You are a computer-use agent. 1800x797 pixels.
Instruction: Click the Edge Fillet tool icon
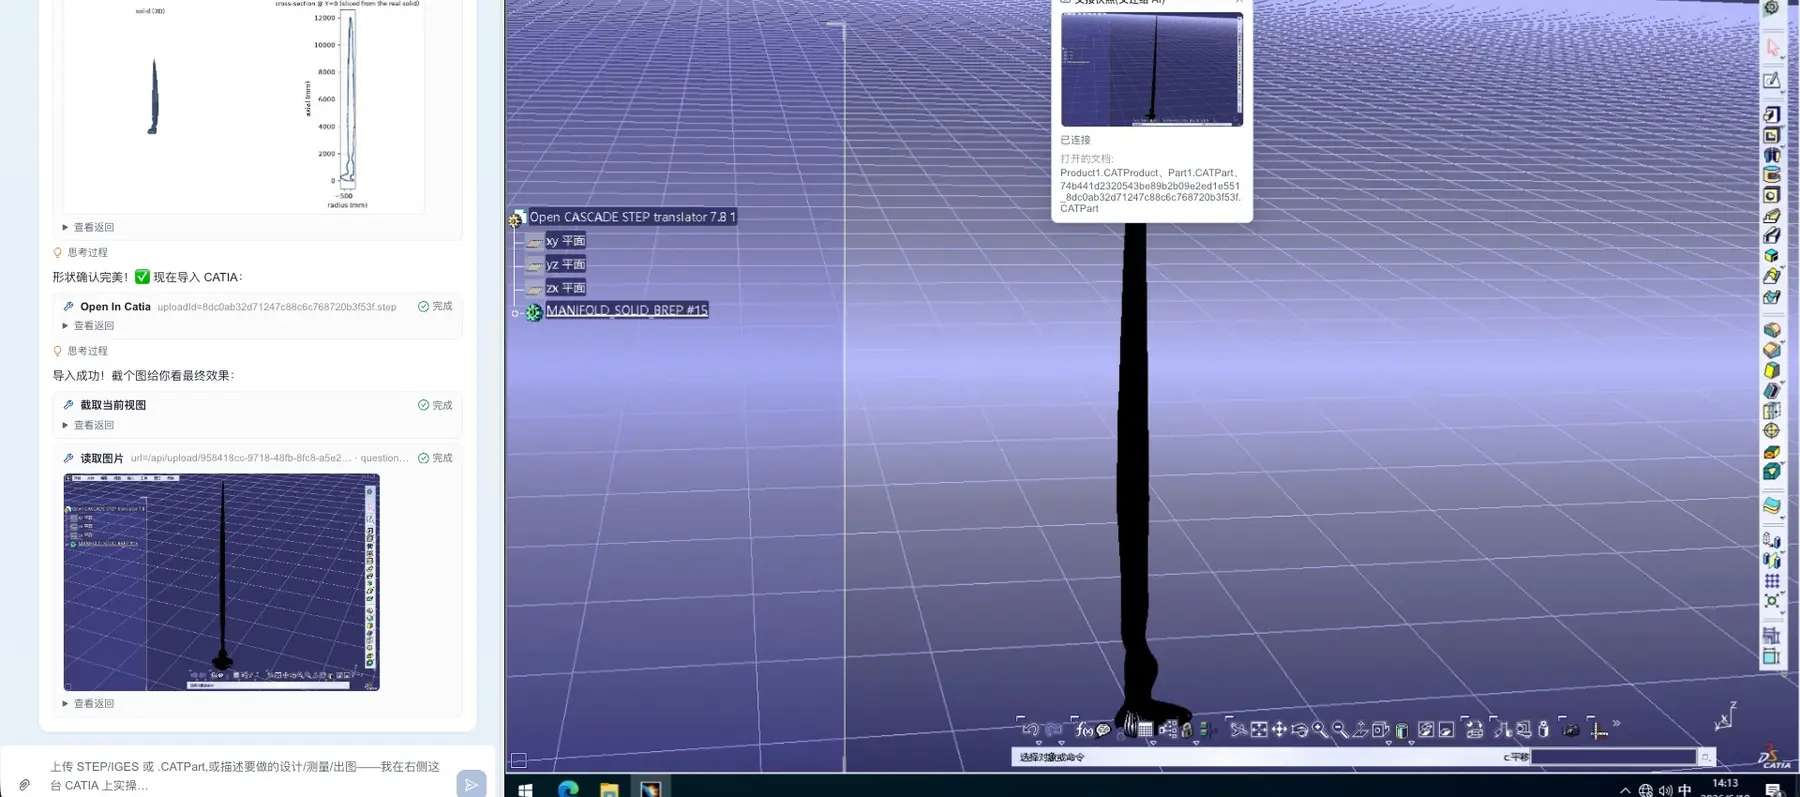[1771, 330]
